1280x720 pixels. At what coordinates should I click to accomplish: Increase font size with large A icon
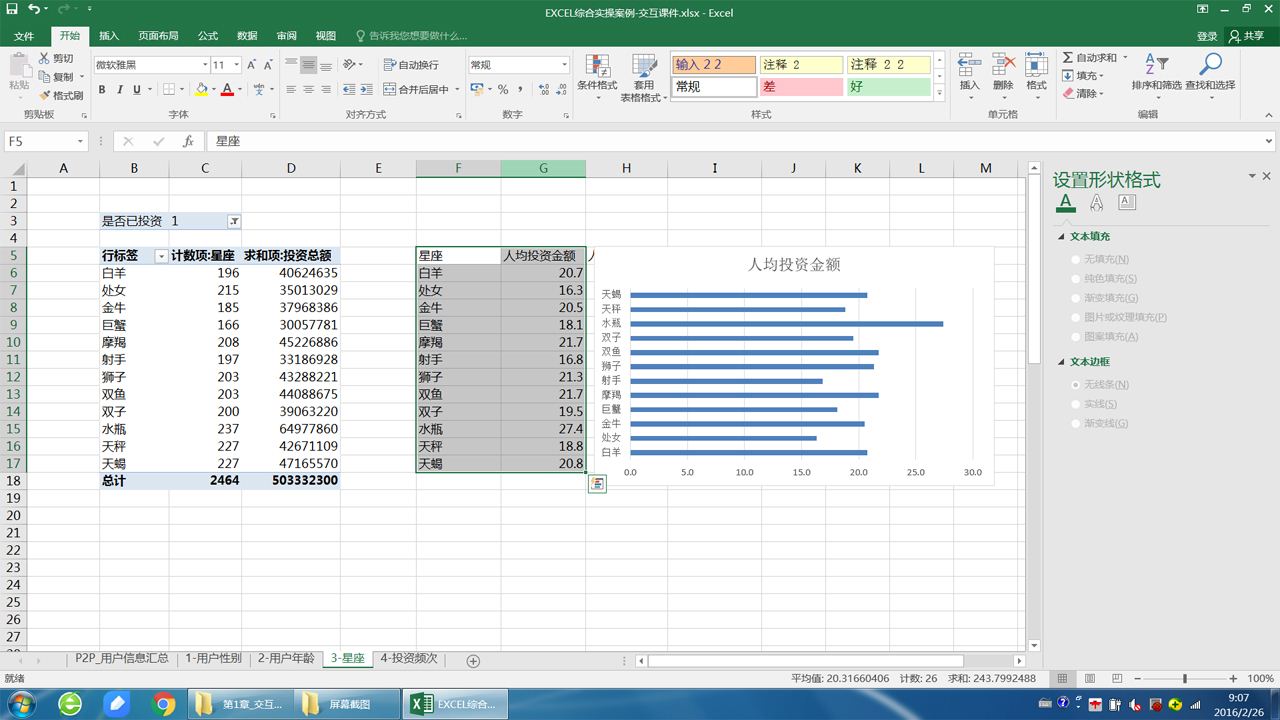tap(251, 65)
